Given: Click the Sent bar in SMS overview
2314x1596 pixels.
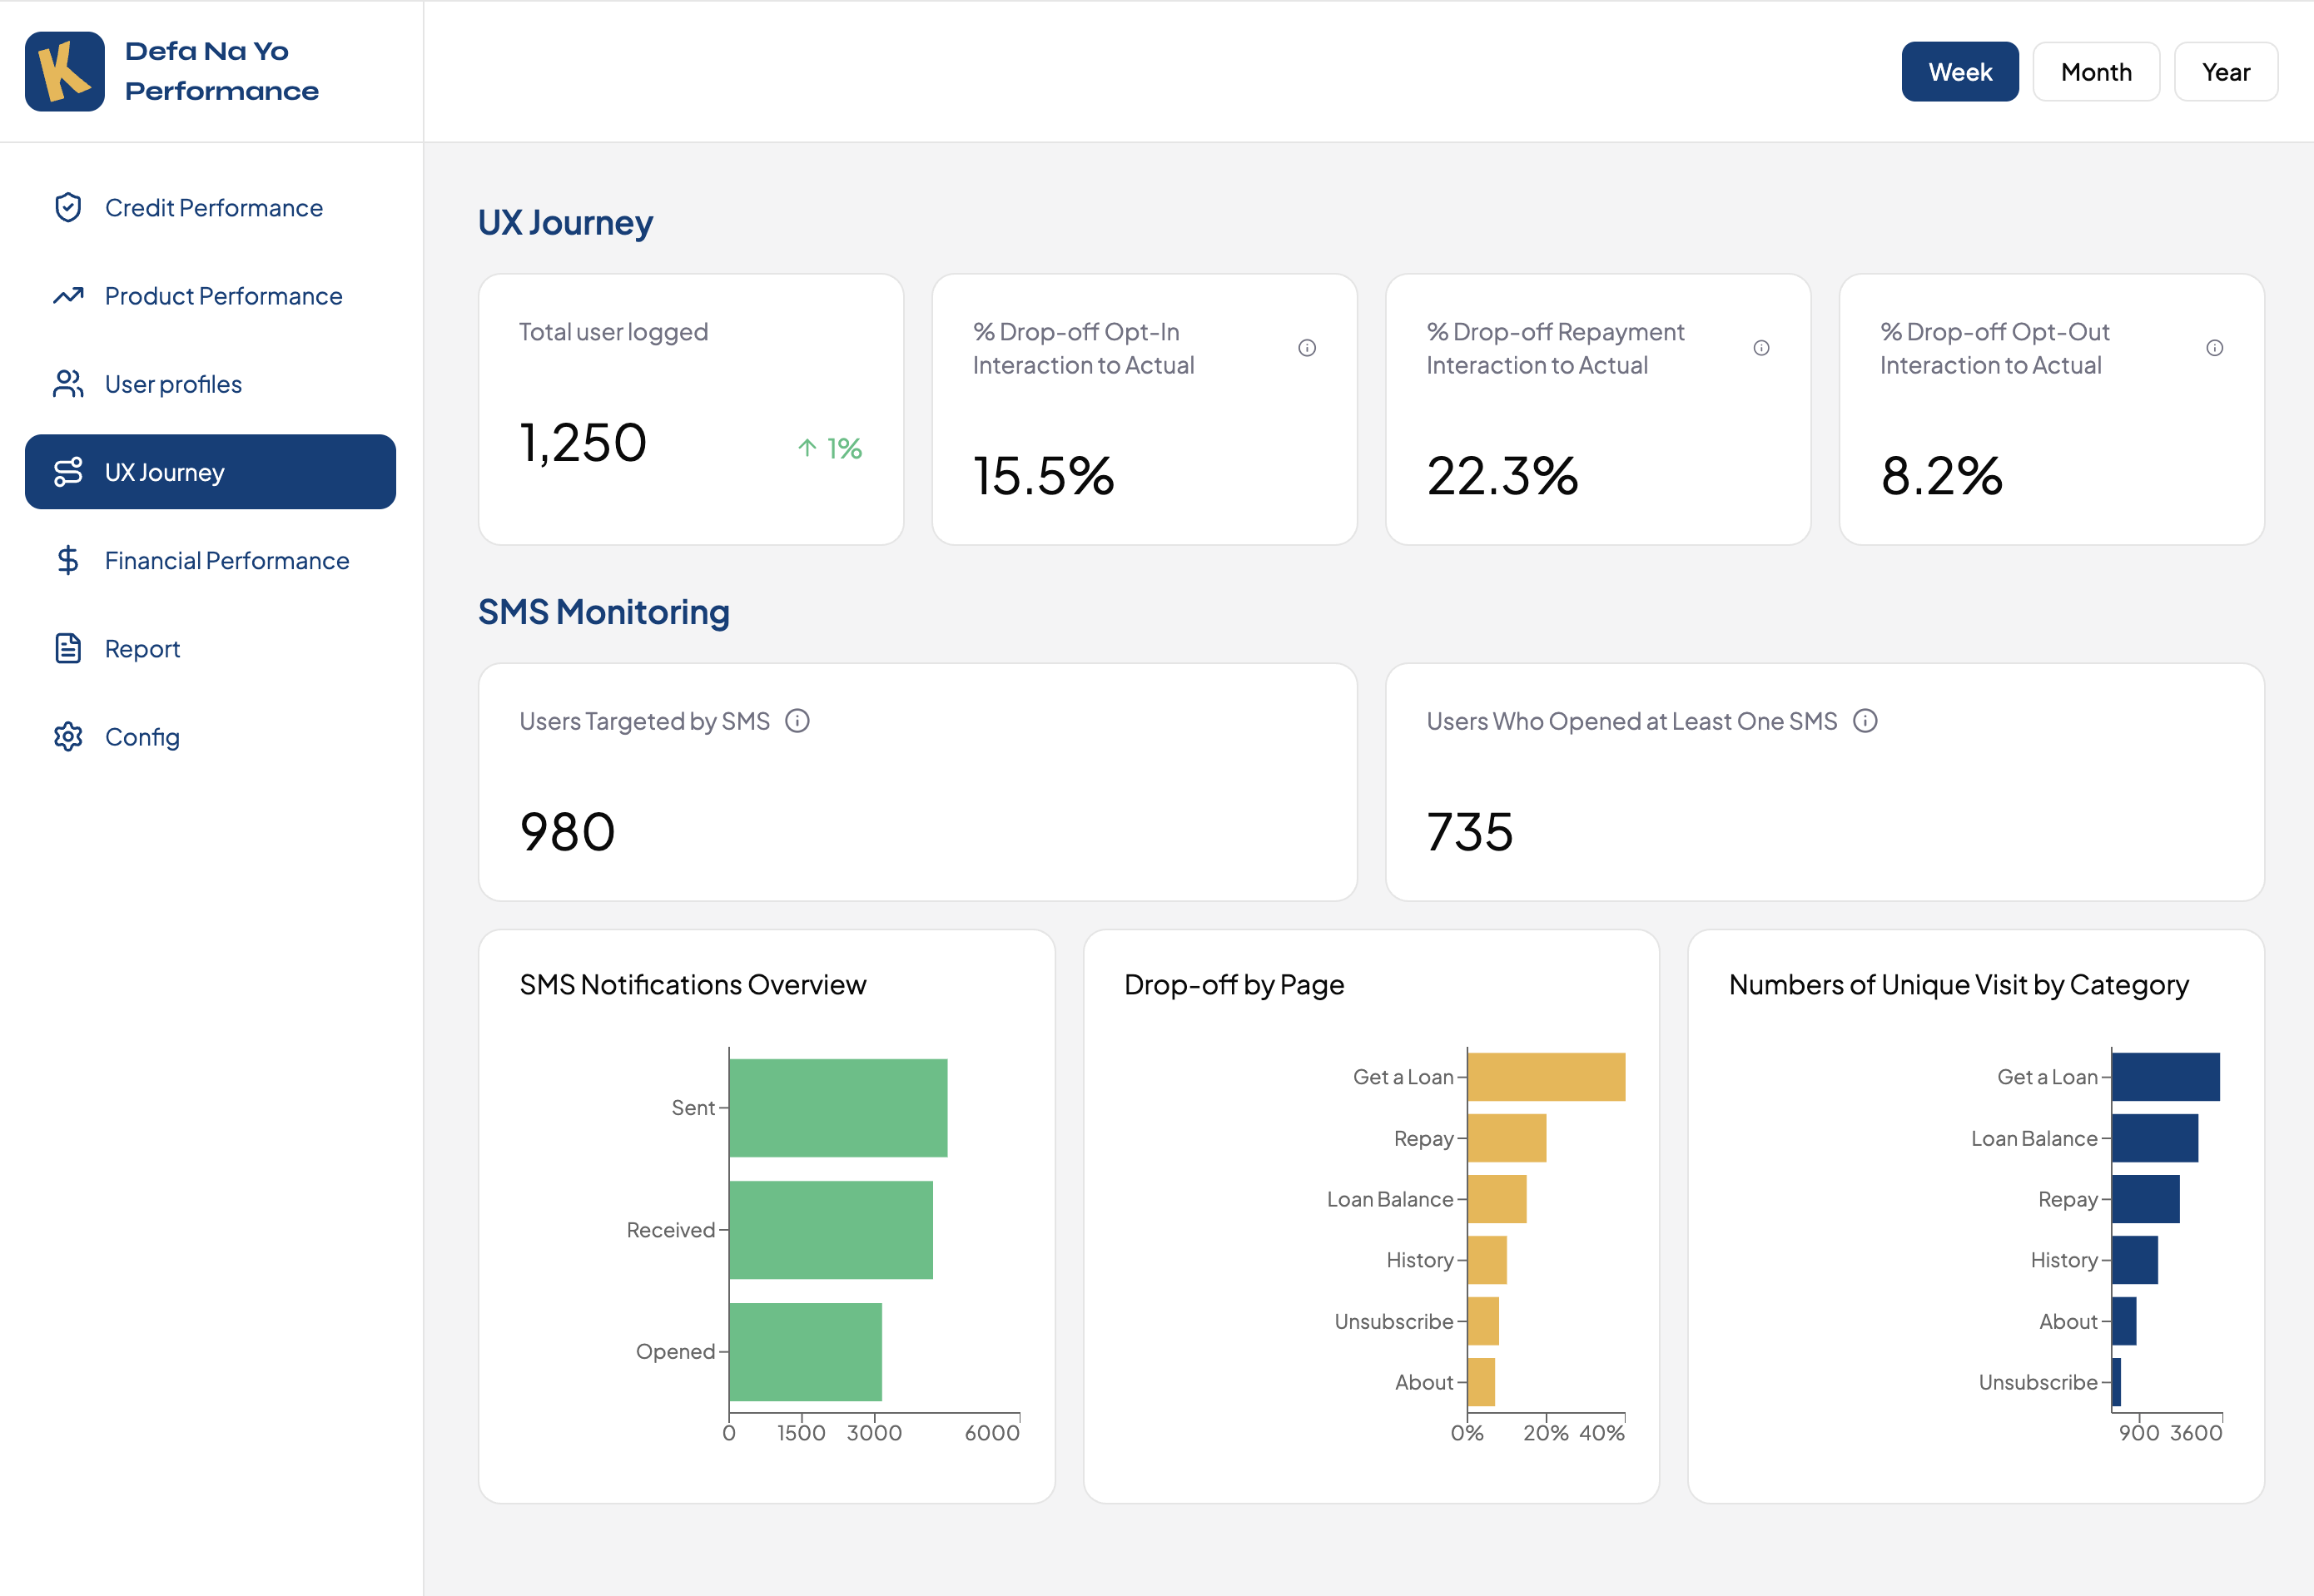Looking at the screenshot, I should click(x=838, y=1108).
